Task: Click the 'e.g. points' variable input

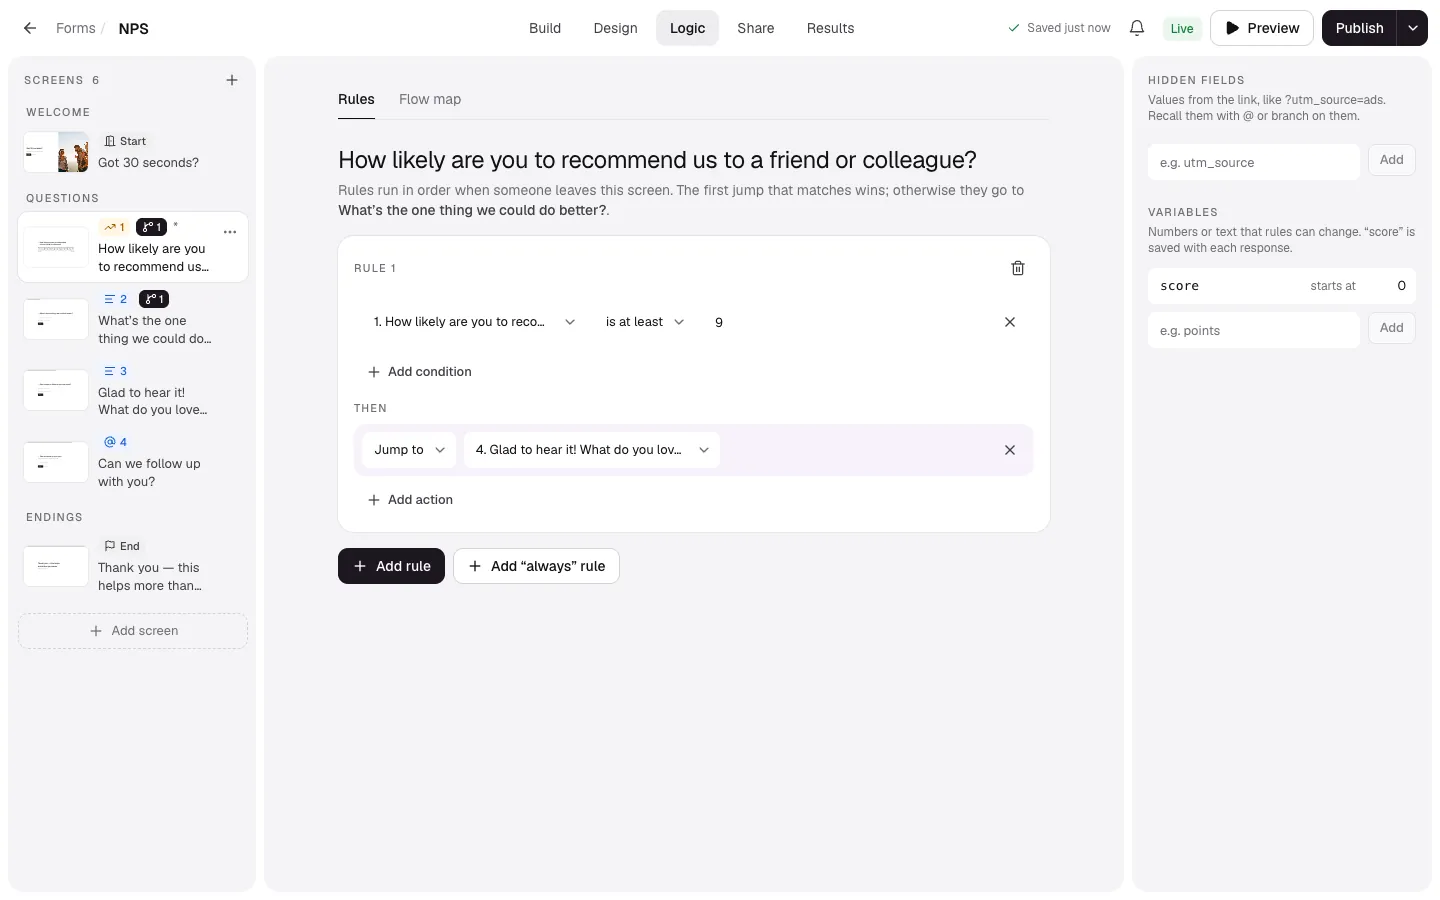Action: [1254, 330]
